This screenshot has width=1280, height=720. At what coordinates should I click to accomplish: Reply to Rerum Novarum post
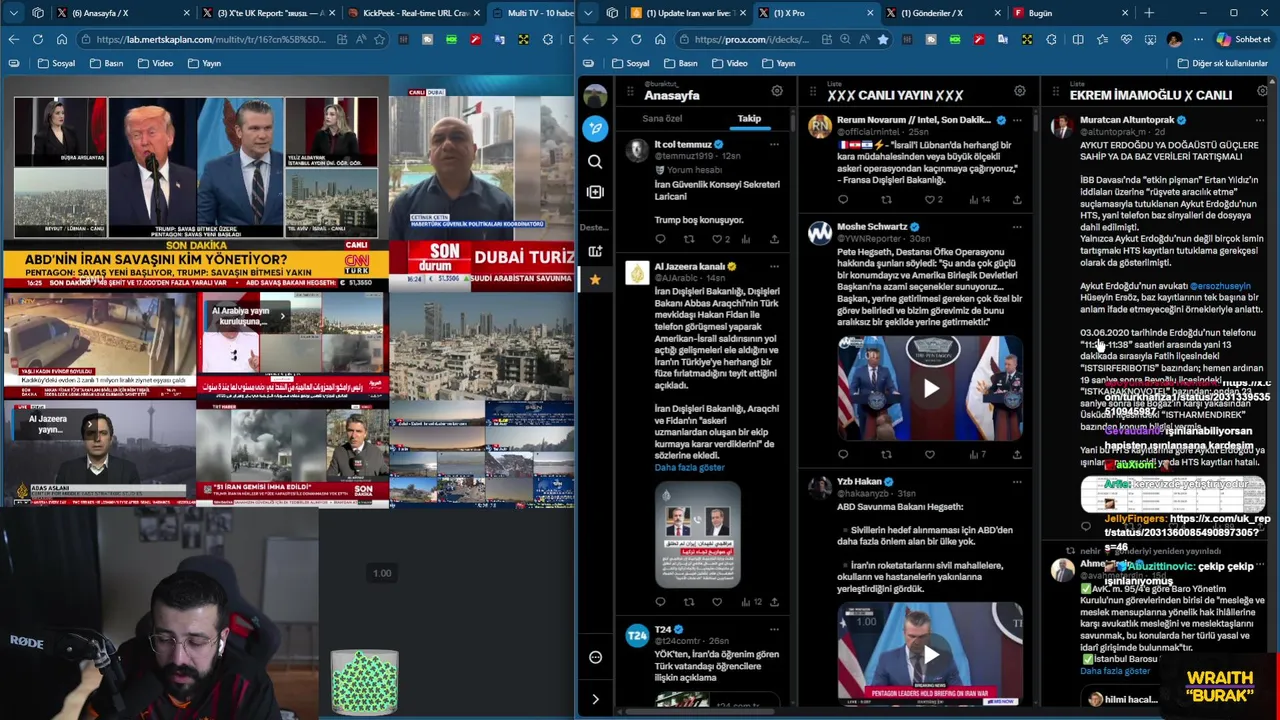(843, 199)
